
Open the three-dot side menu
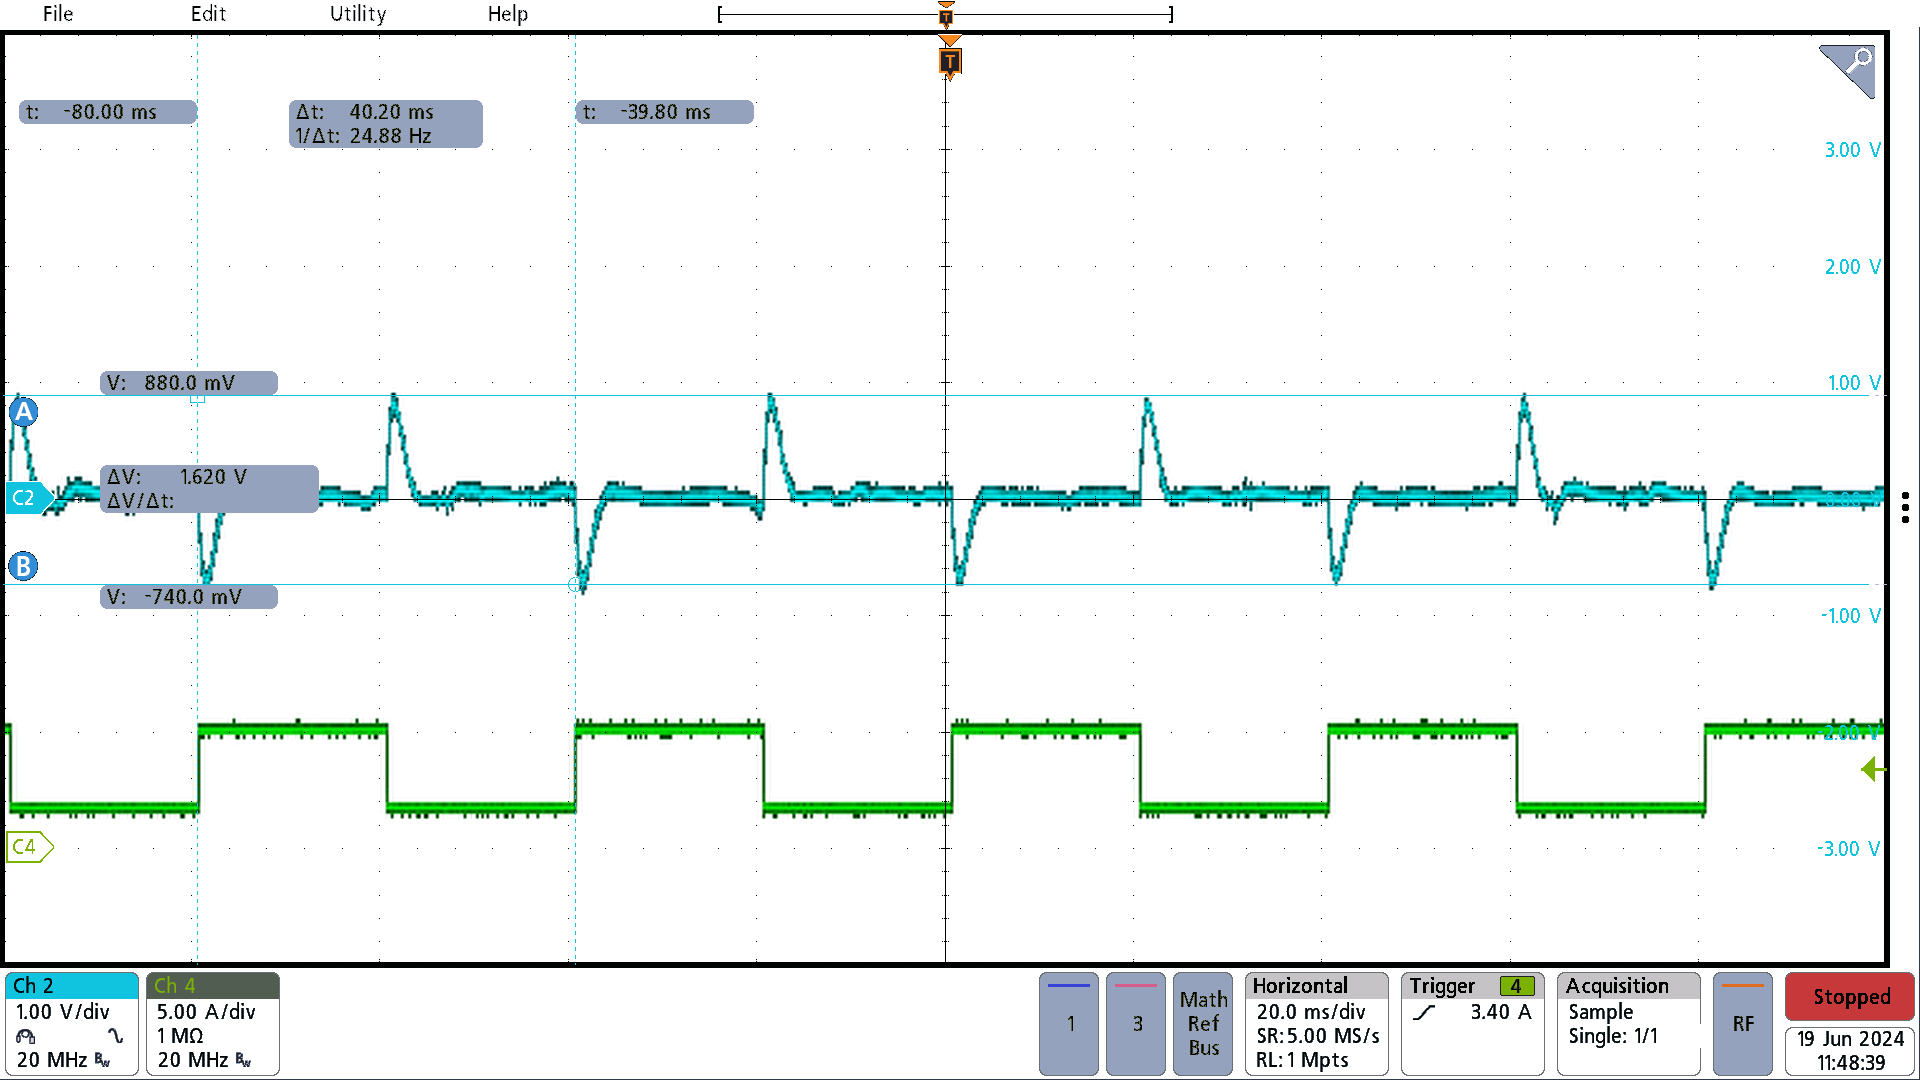tap(1905, 507)
